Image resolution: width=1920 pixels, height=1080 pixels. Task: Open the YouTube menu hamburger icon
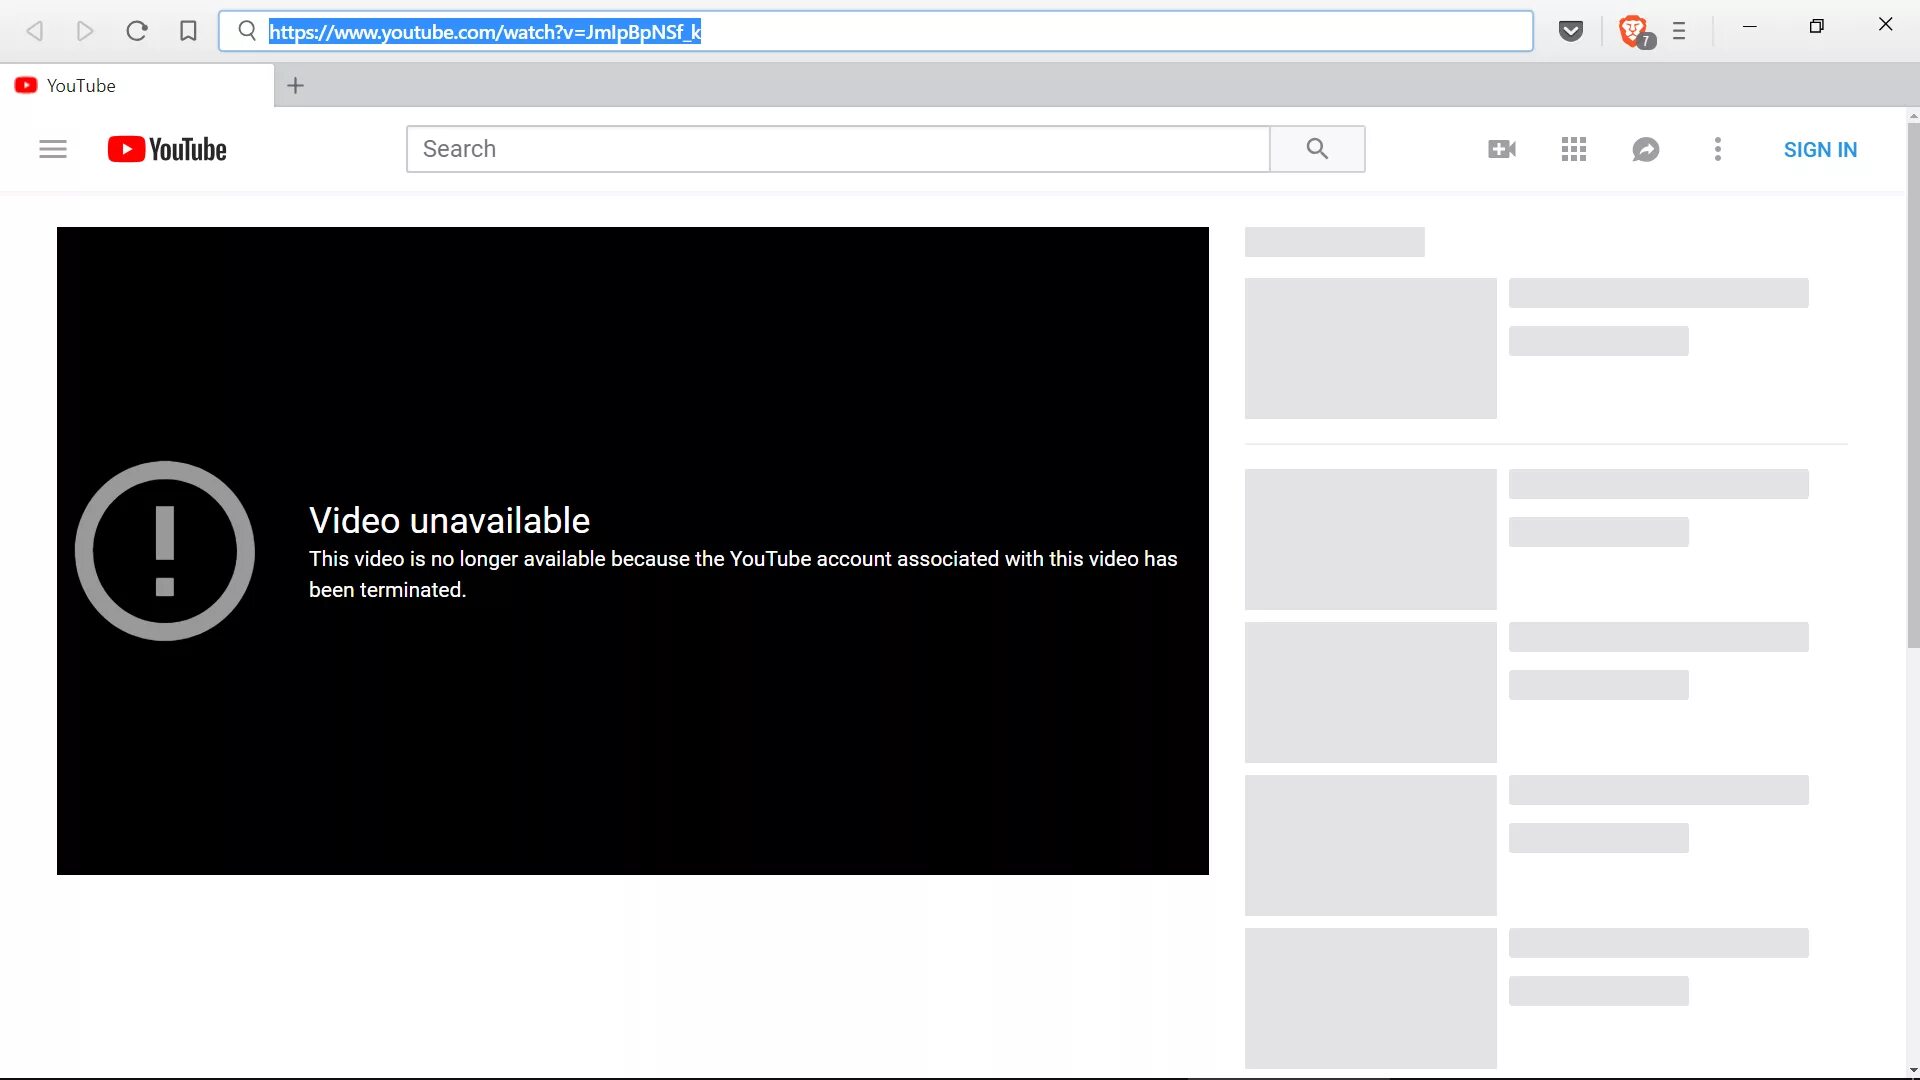pyautogui.click(x=53, y=148)
